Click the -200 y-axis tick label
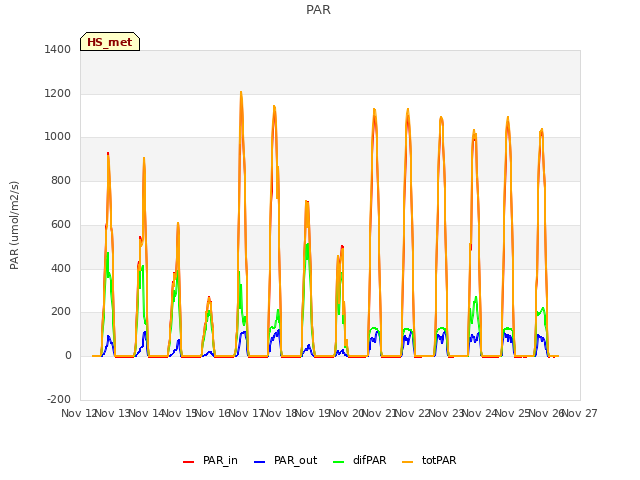This screenshot has width=640, height=480. pos(59,399)
